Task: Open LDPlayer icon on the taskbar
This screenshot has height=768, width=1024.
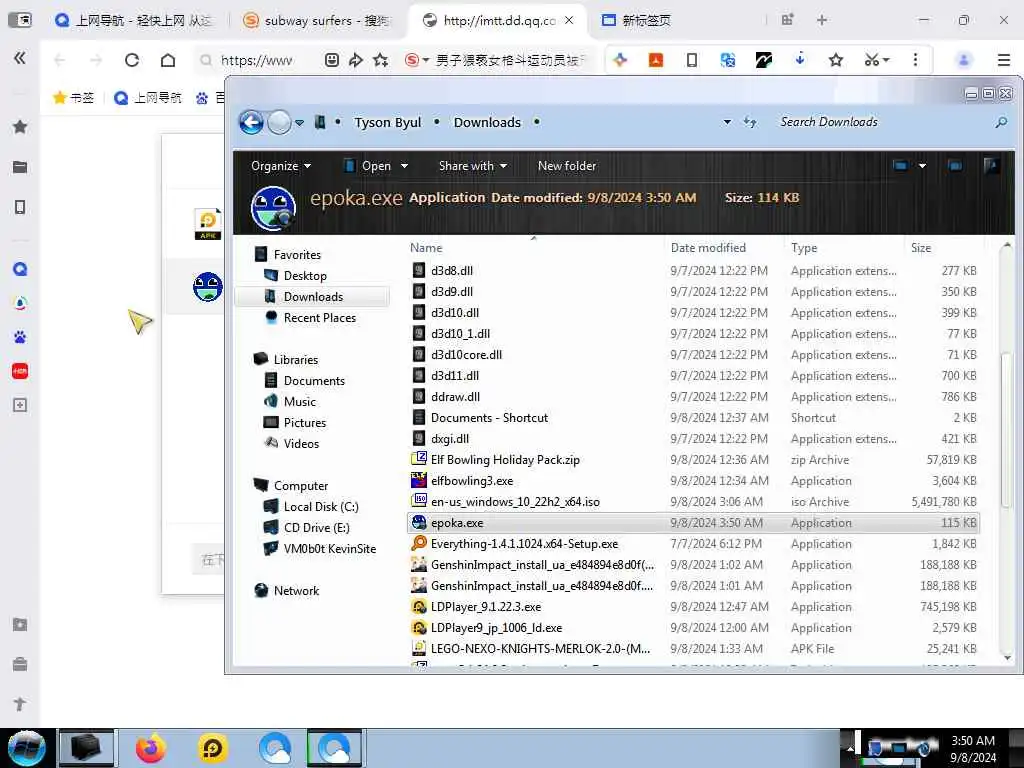Action: point(213,748)
